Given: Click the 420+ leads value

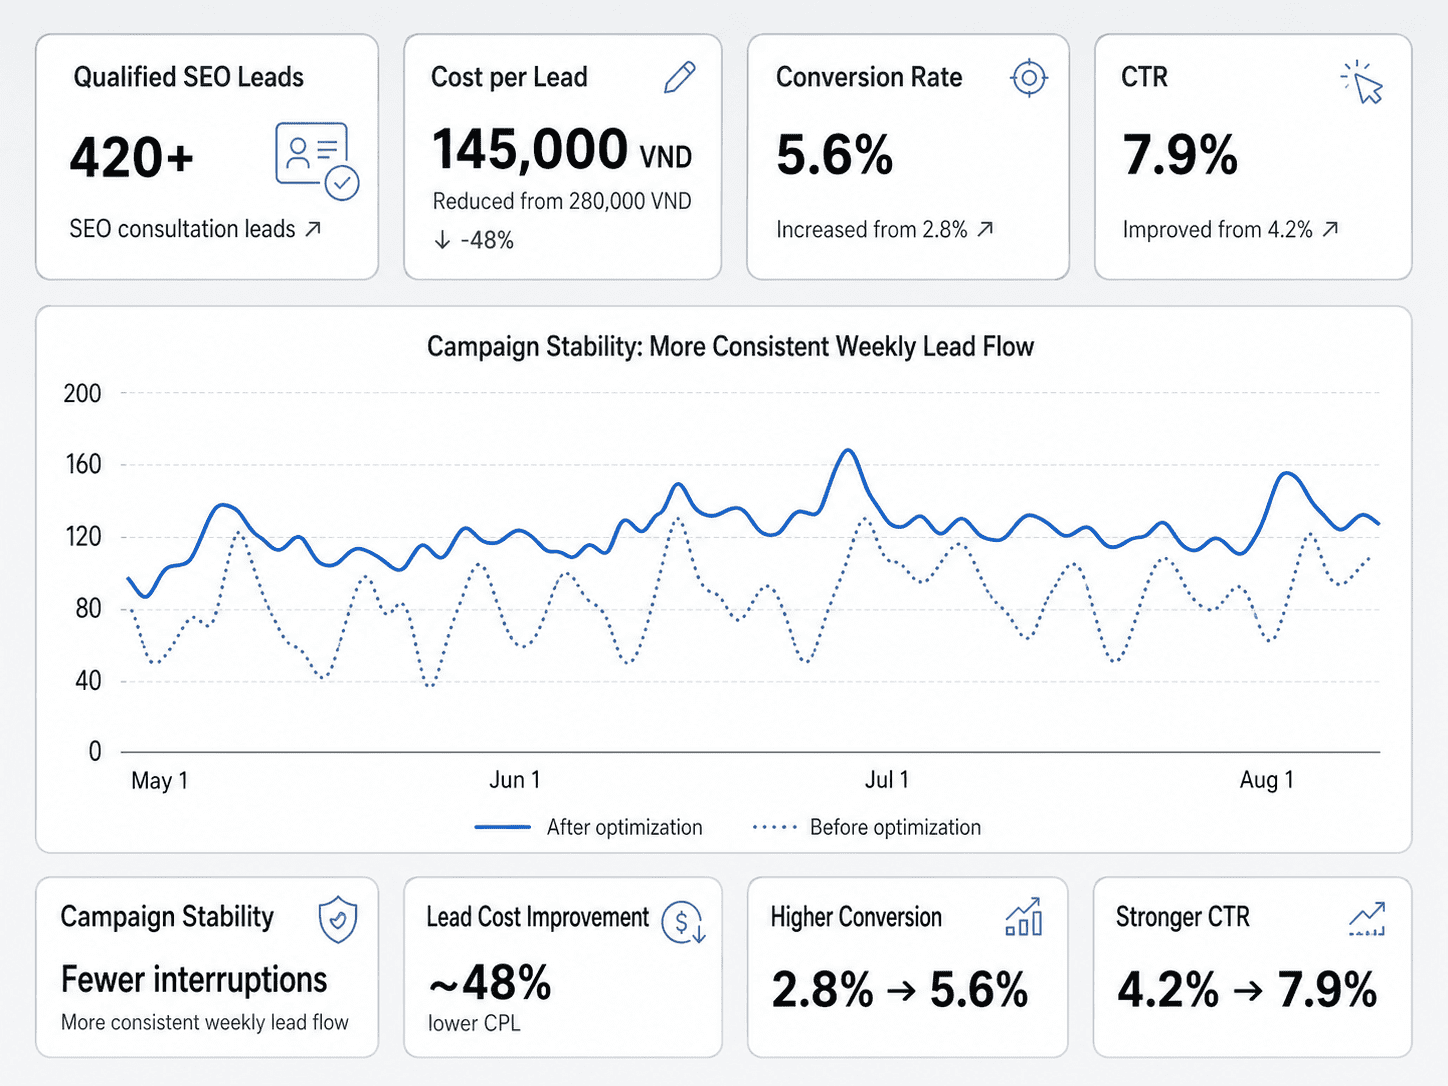Looking at the screenshot, I should coord(132,158).
